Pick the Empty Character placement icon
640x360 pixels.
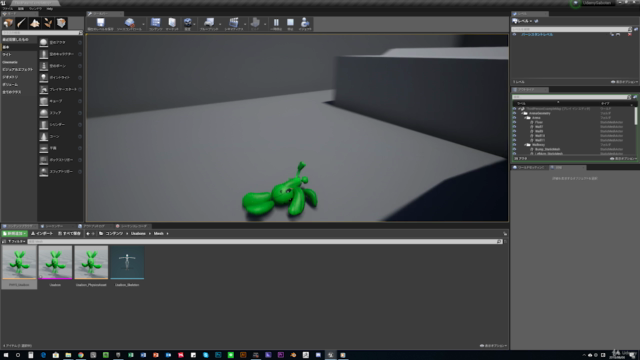coord(44,54)
